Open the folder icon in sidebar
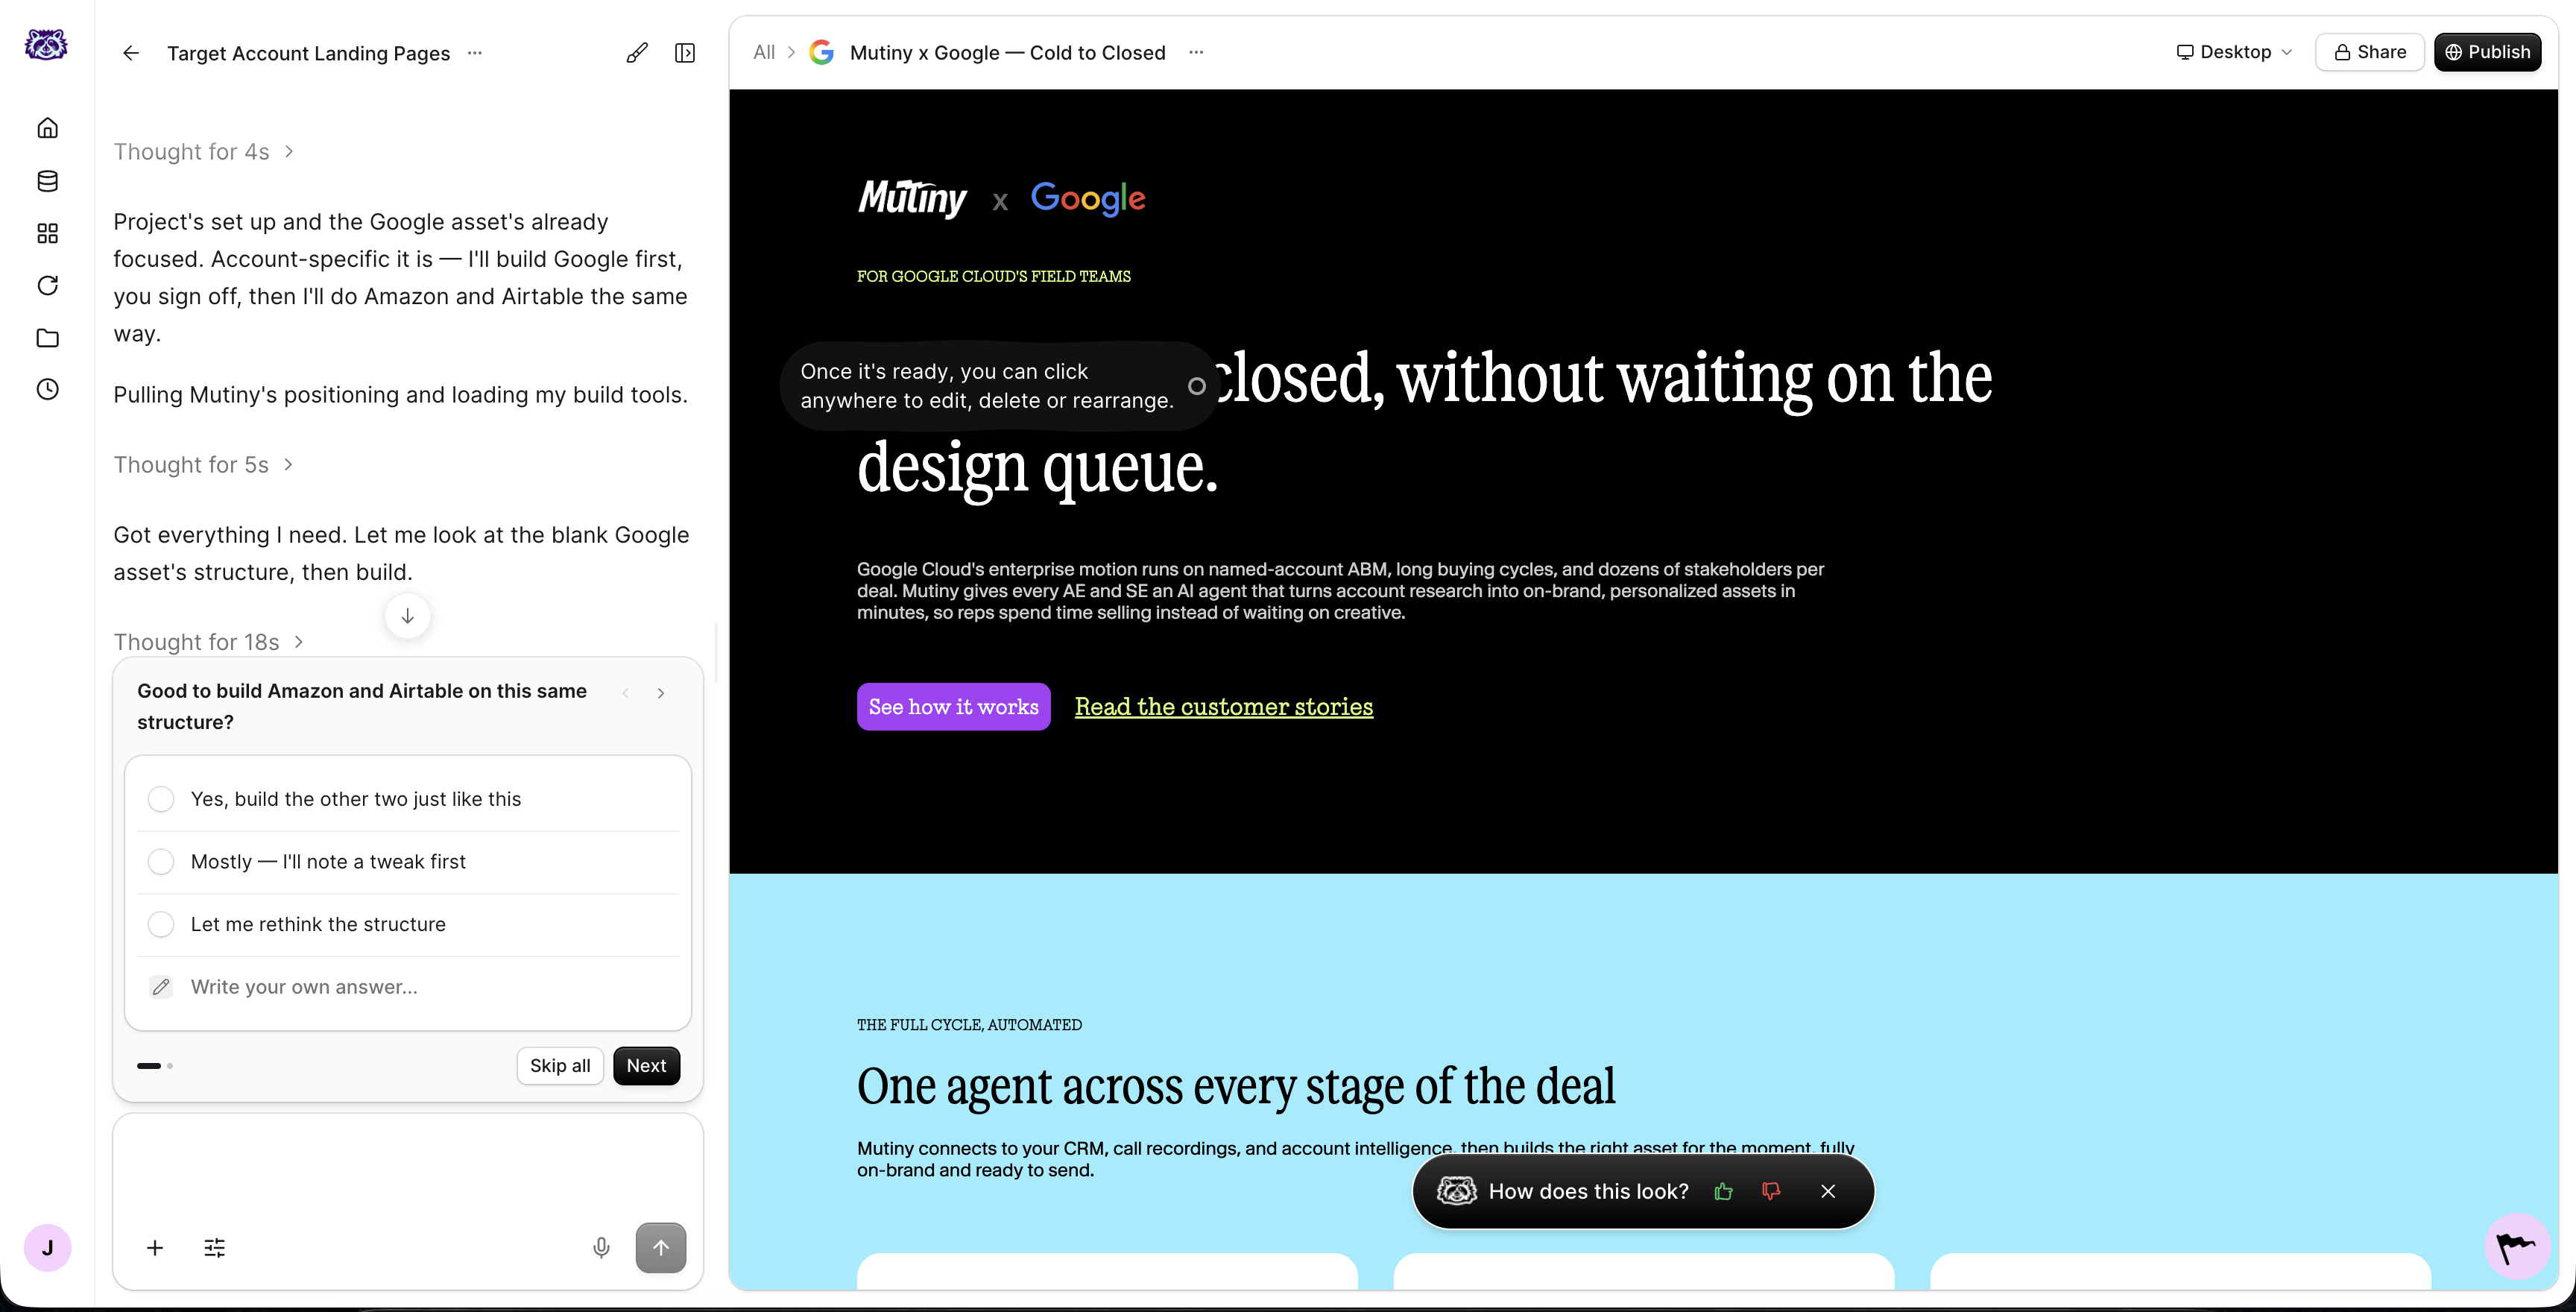Viewport: 2576px width, 1312px height. [47, 338]
